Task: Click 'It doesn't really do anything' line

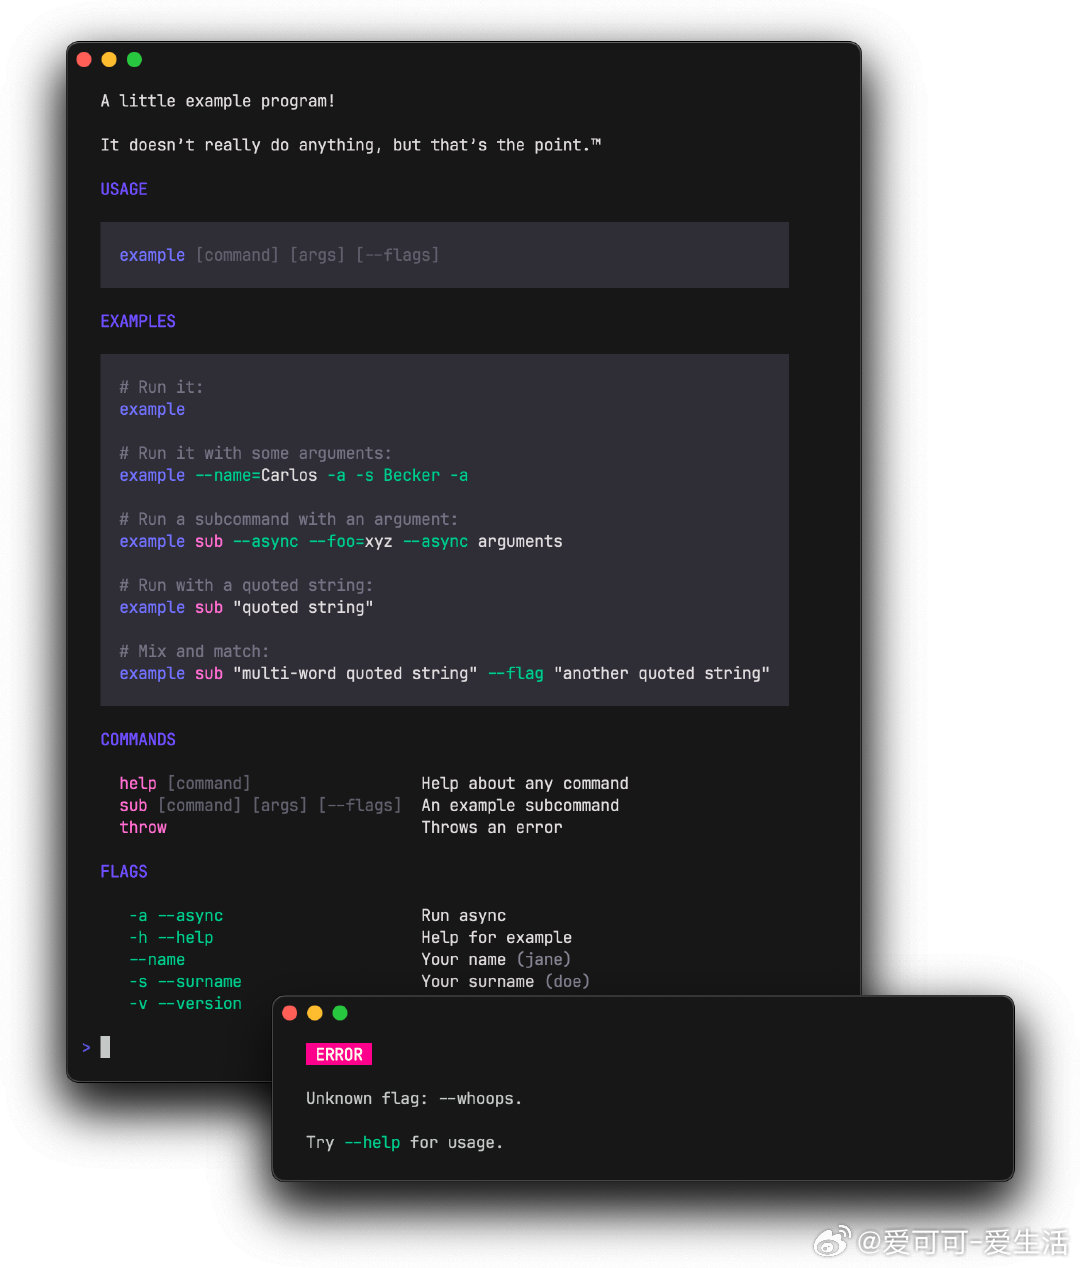Action: [x=351, y=145]
